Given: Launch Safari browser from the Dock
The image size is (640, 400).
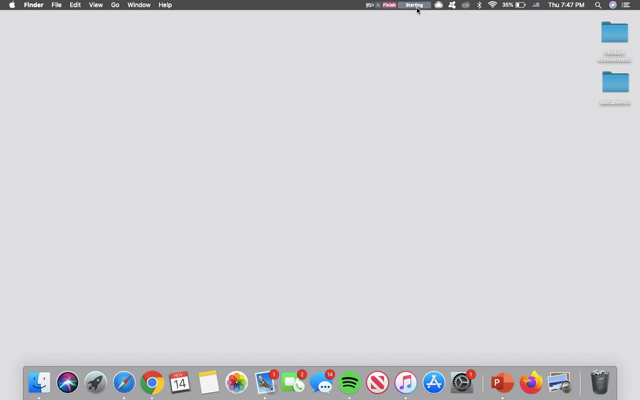Looking at the screenshot, I should pyautogui.click(x=124, y=382).
